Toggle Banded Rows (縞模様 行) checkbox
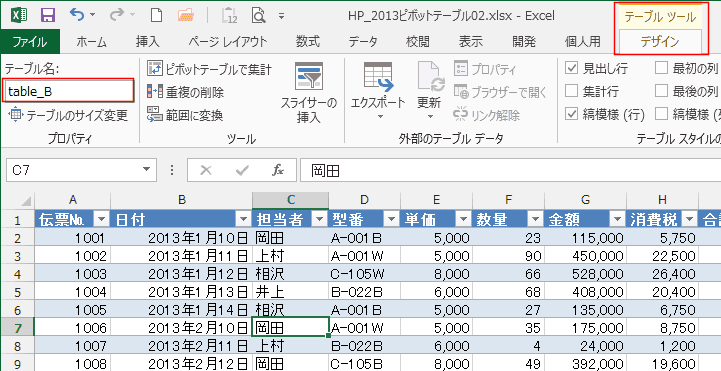 (571, 114)
